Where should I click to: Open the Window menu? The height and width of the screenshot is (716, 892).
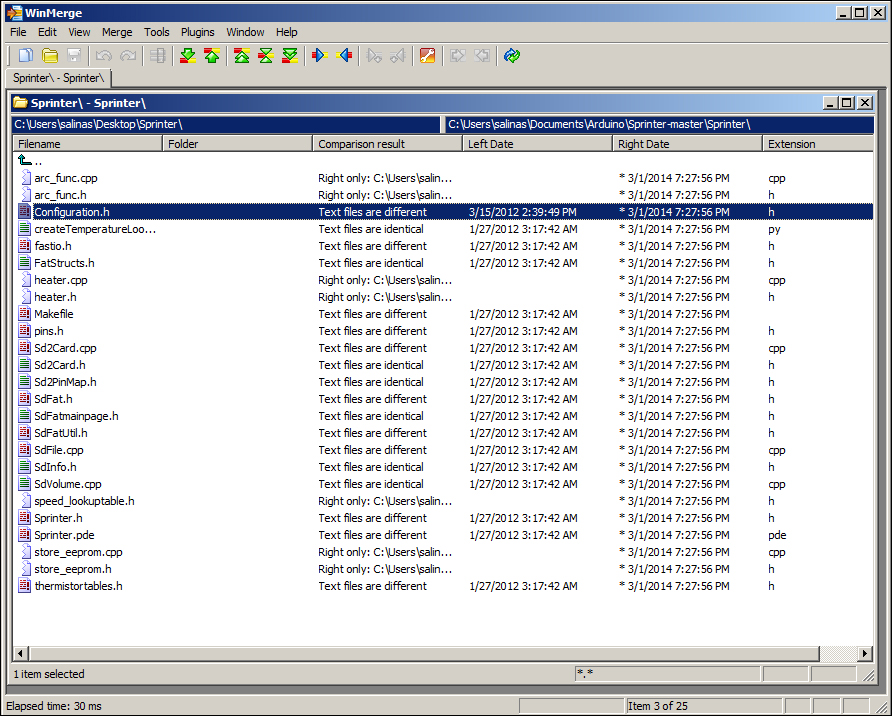pos(245,32)
